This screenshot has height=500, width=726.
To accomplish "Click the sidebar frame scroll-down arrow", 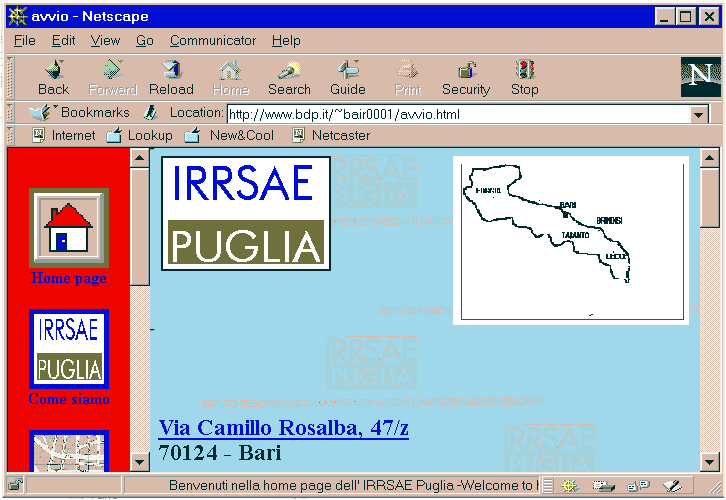I will [x=139, y=462].
